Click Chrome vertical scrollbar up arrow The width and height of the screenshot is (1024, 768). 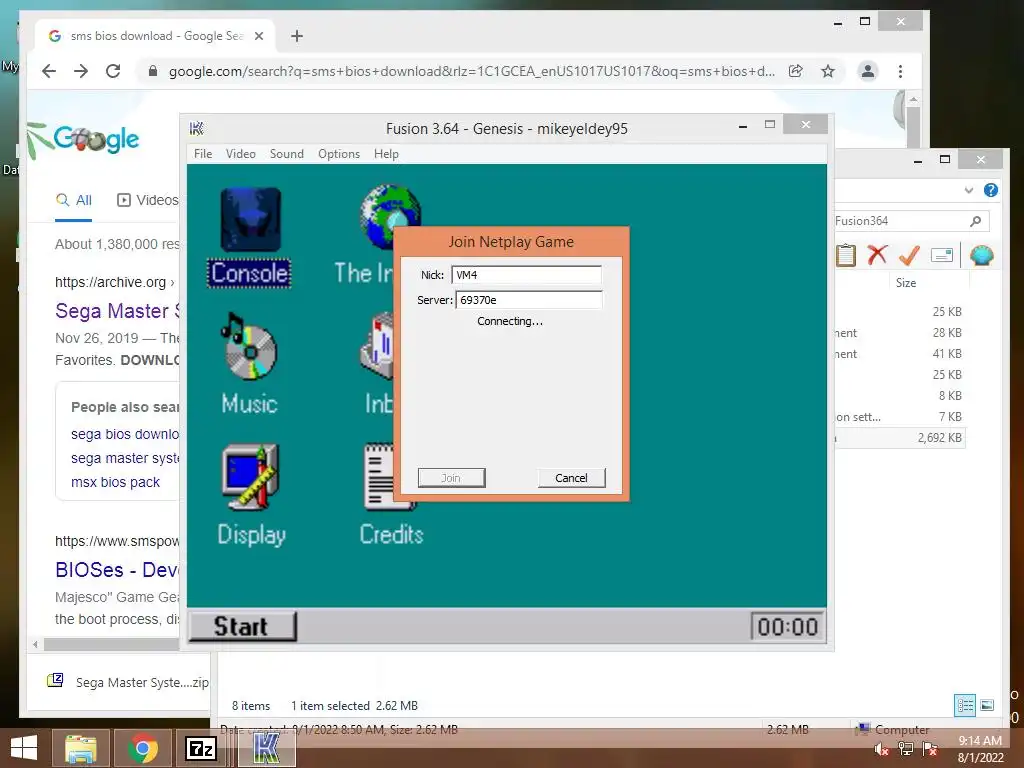[x=914, y=100]
